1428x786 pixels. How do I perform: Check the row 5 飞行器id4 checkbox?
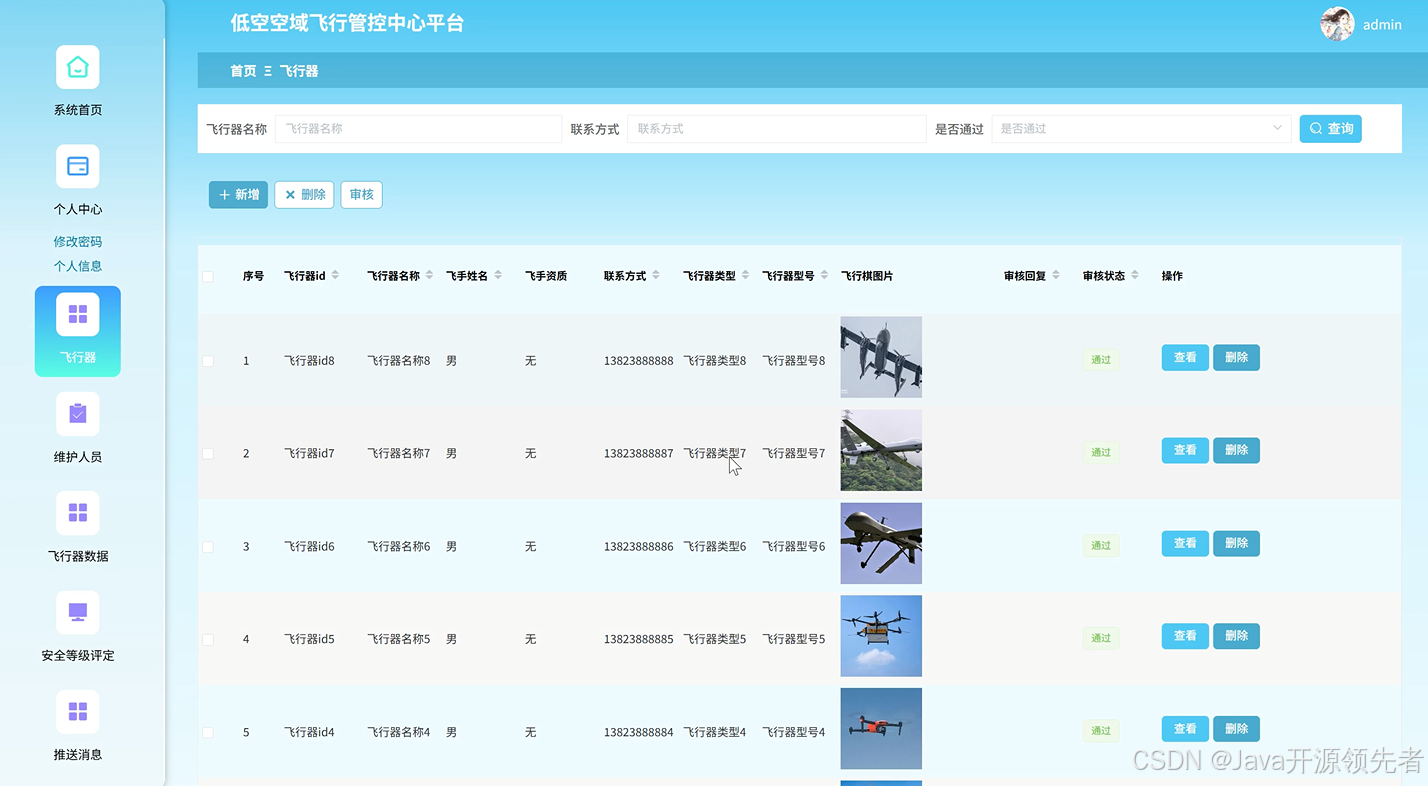(208, 733)
